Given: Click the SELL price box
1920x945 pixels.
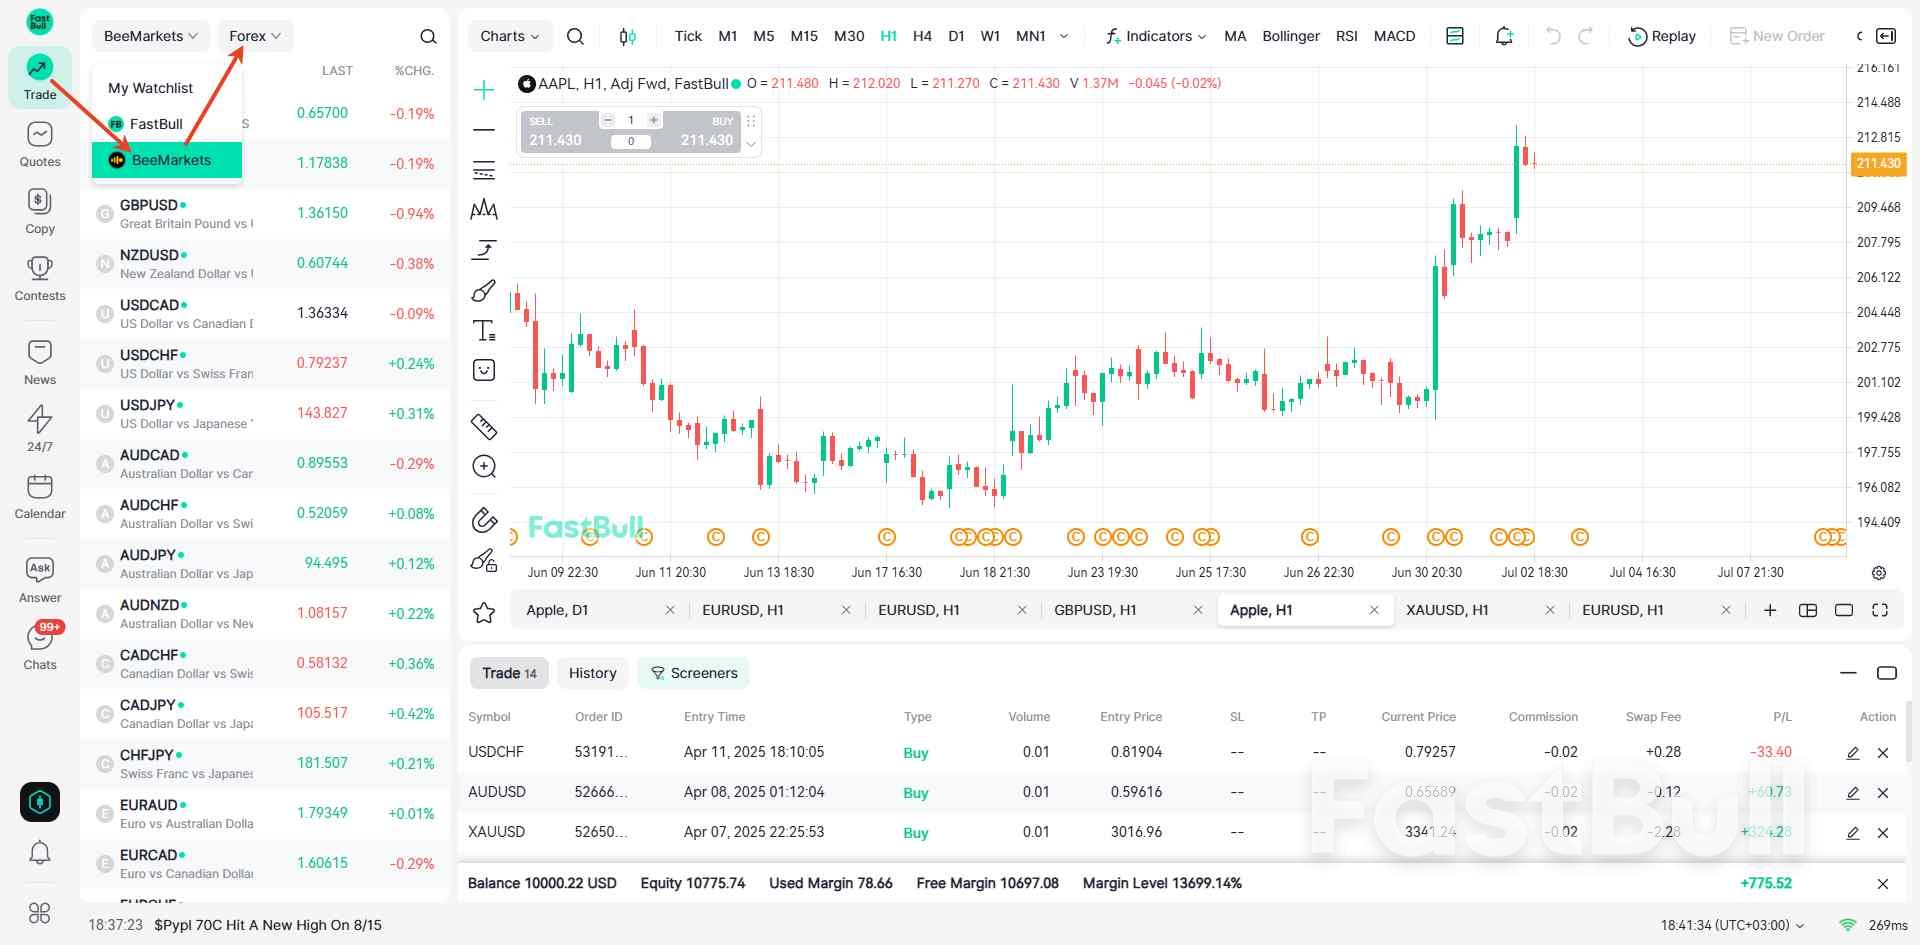Looking at the screenshot, I should pos(556,131).
